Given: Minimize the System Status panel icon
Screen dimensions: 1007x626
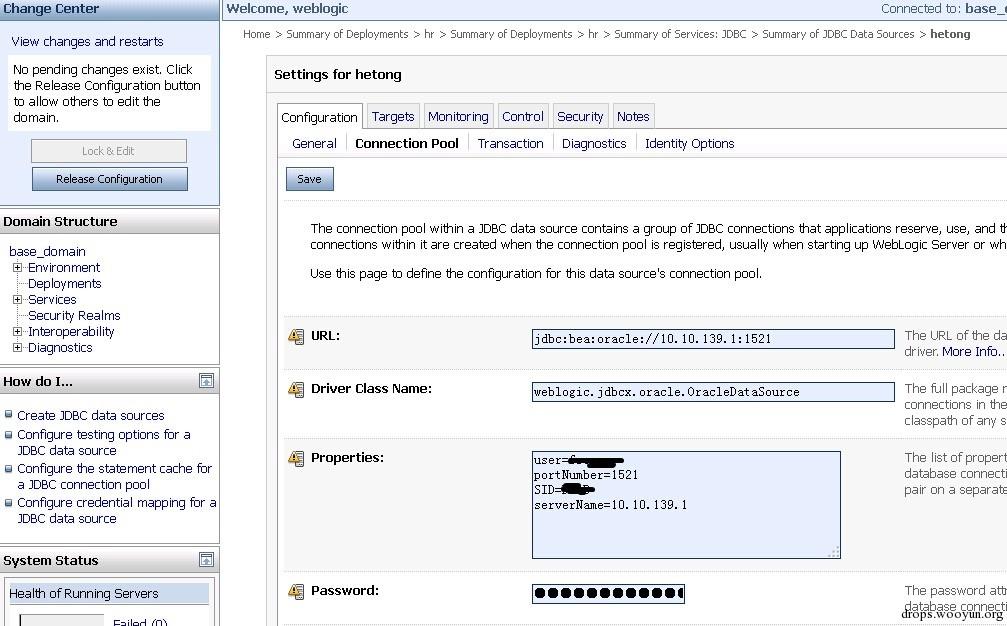Looking at the screenshot, I should 206,560.
